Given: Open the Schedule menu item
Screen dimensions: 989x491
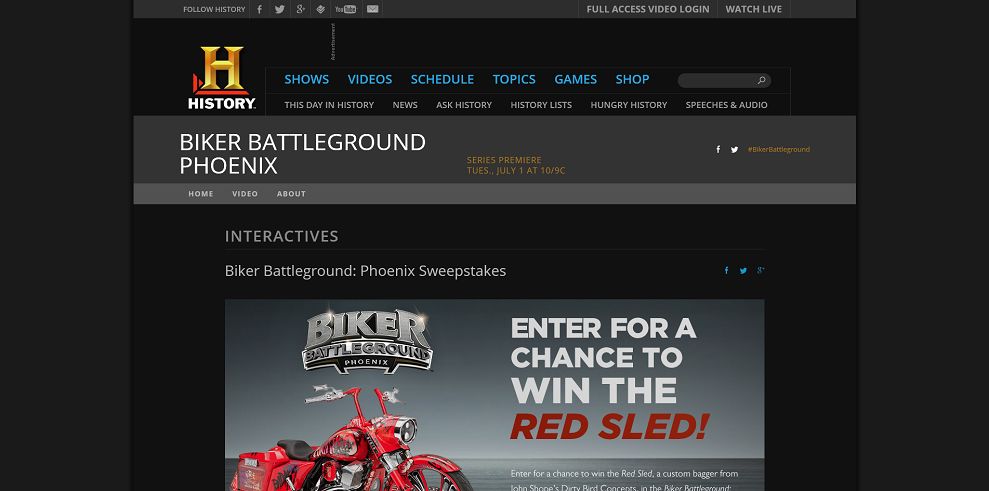Looking at the screenshot, I should 442,80.
